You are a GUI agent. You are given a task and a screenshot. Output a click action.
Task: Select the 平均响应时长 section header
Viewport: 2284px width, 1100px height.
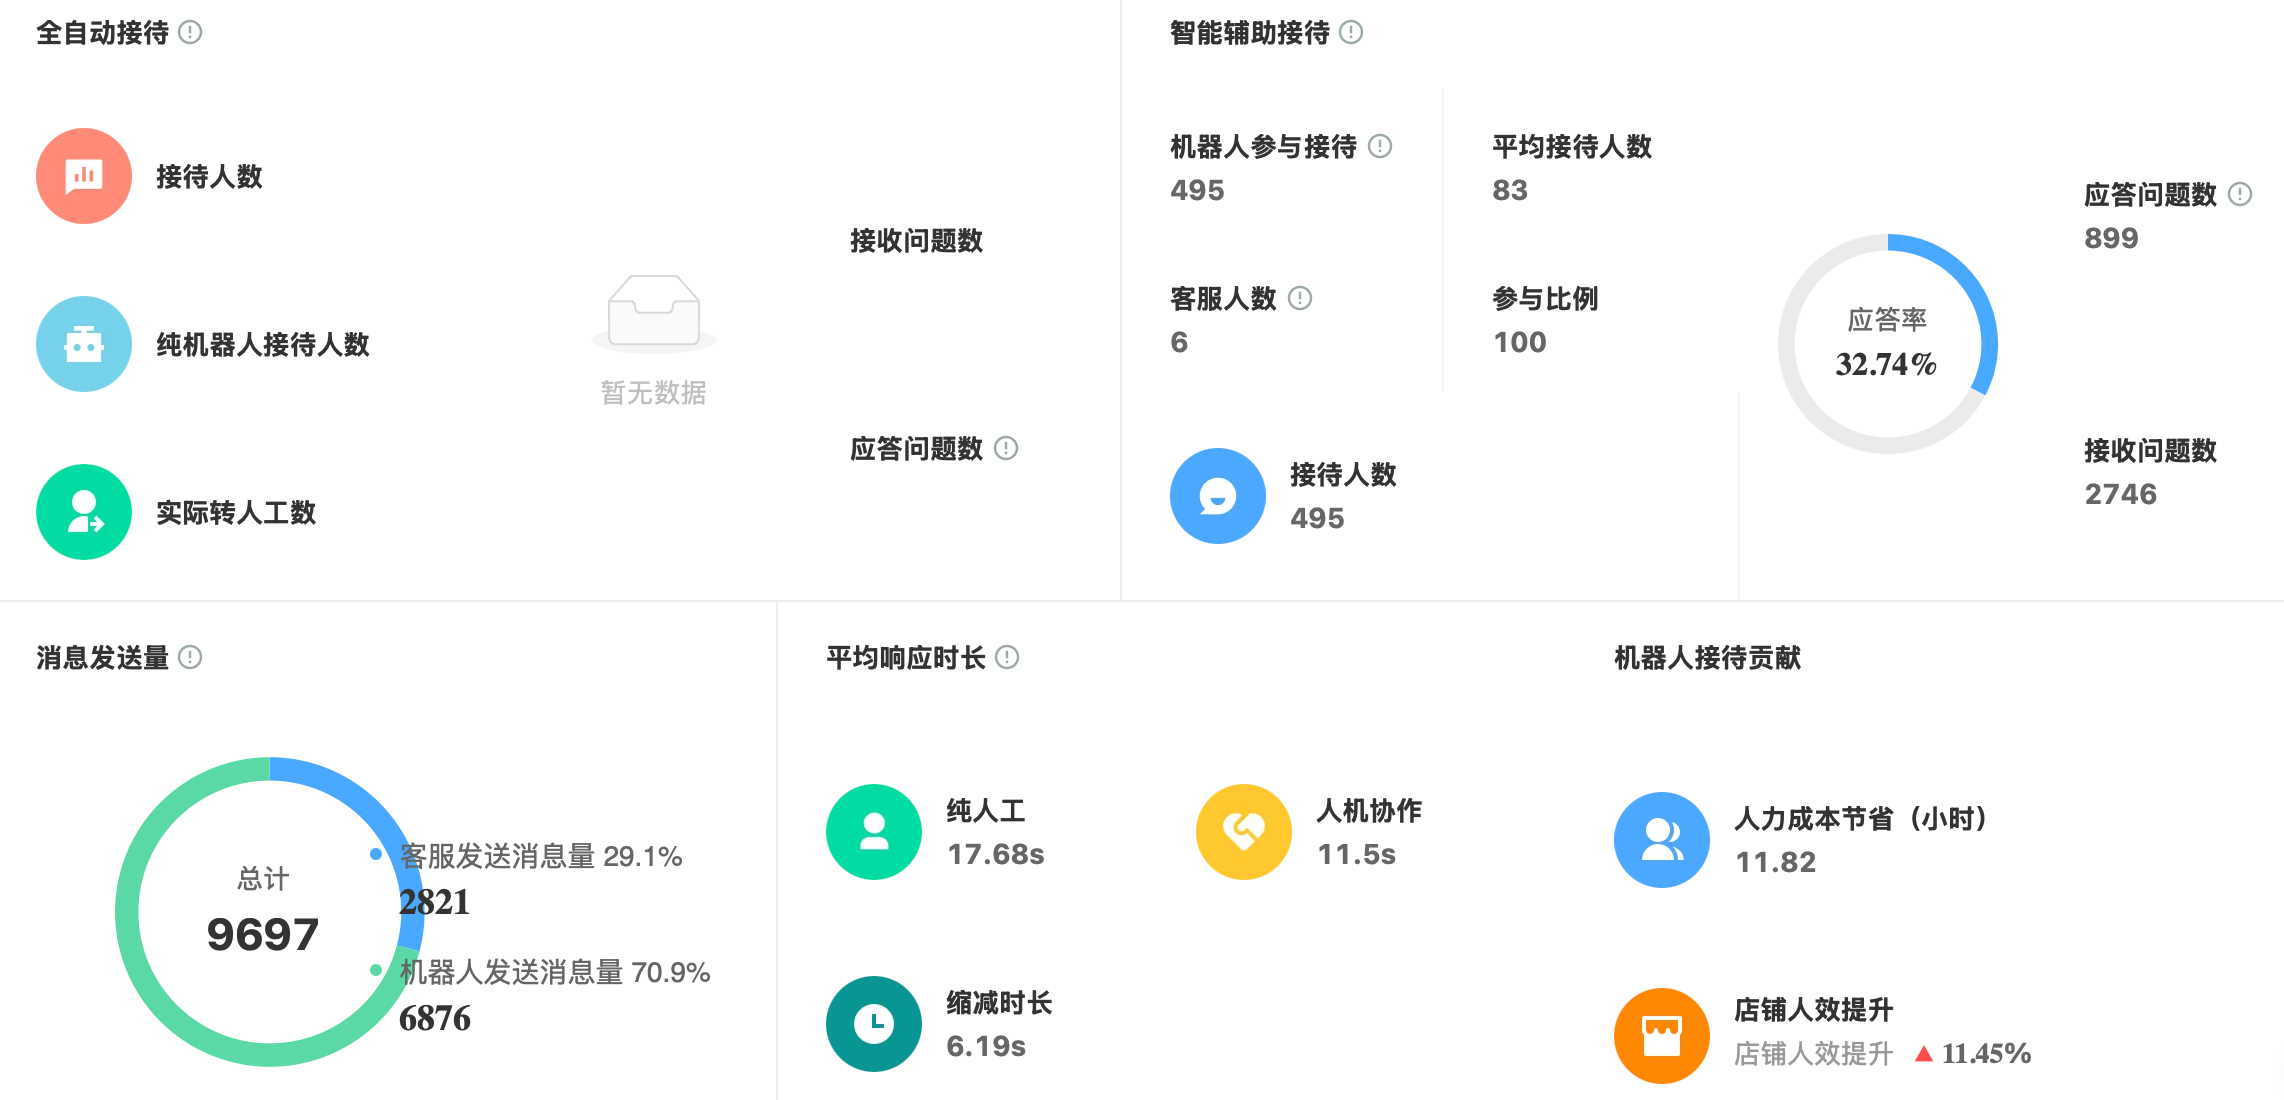pos(904,658)
